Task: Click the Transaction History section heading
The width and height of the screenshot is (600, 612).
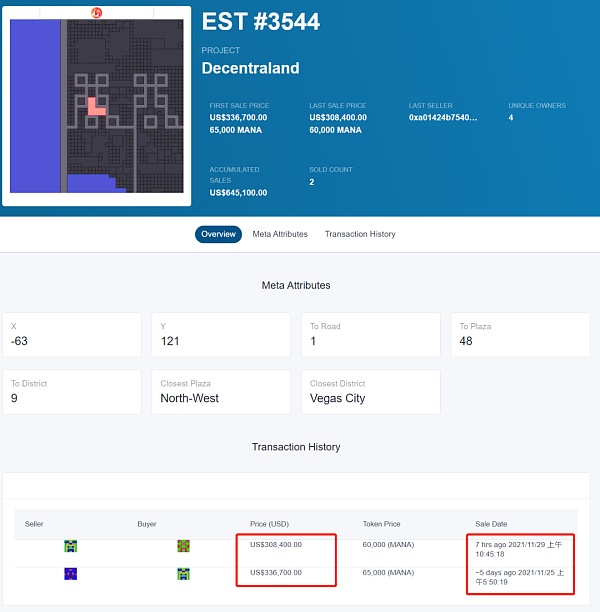Action: coord(296,447)
